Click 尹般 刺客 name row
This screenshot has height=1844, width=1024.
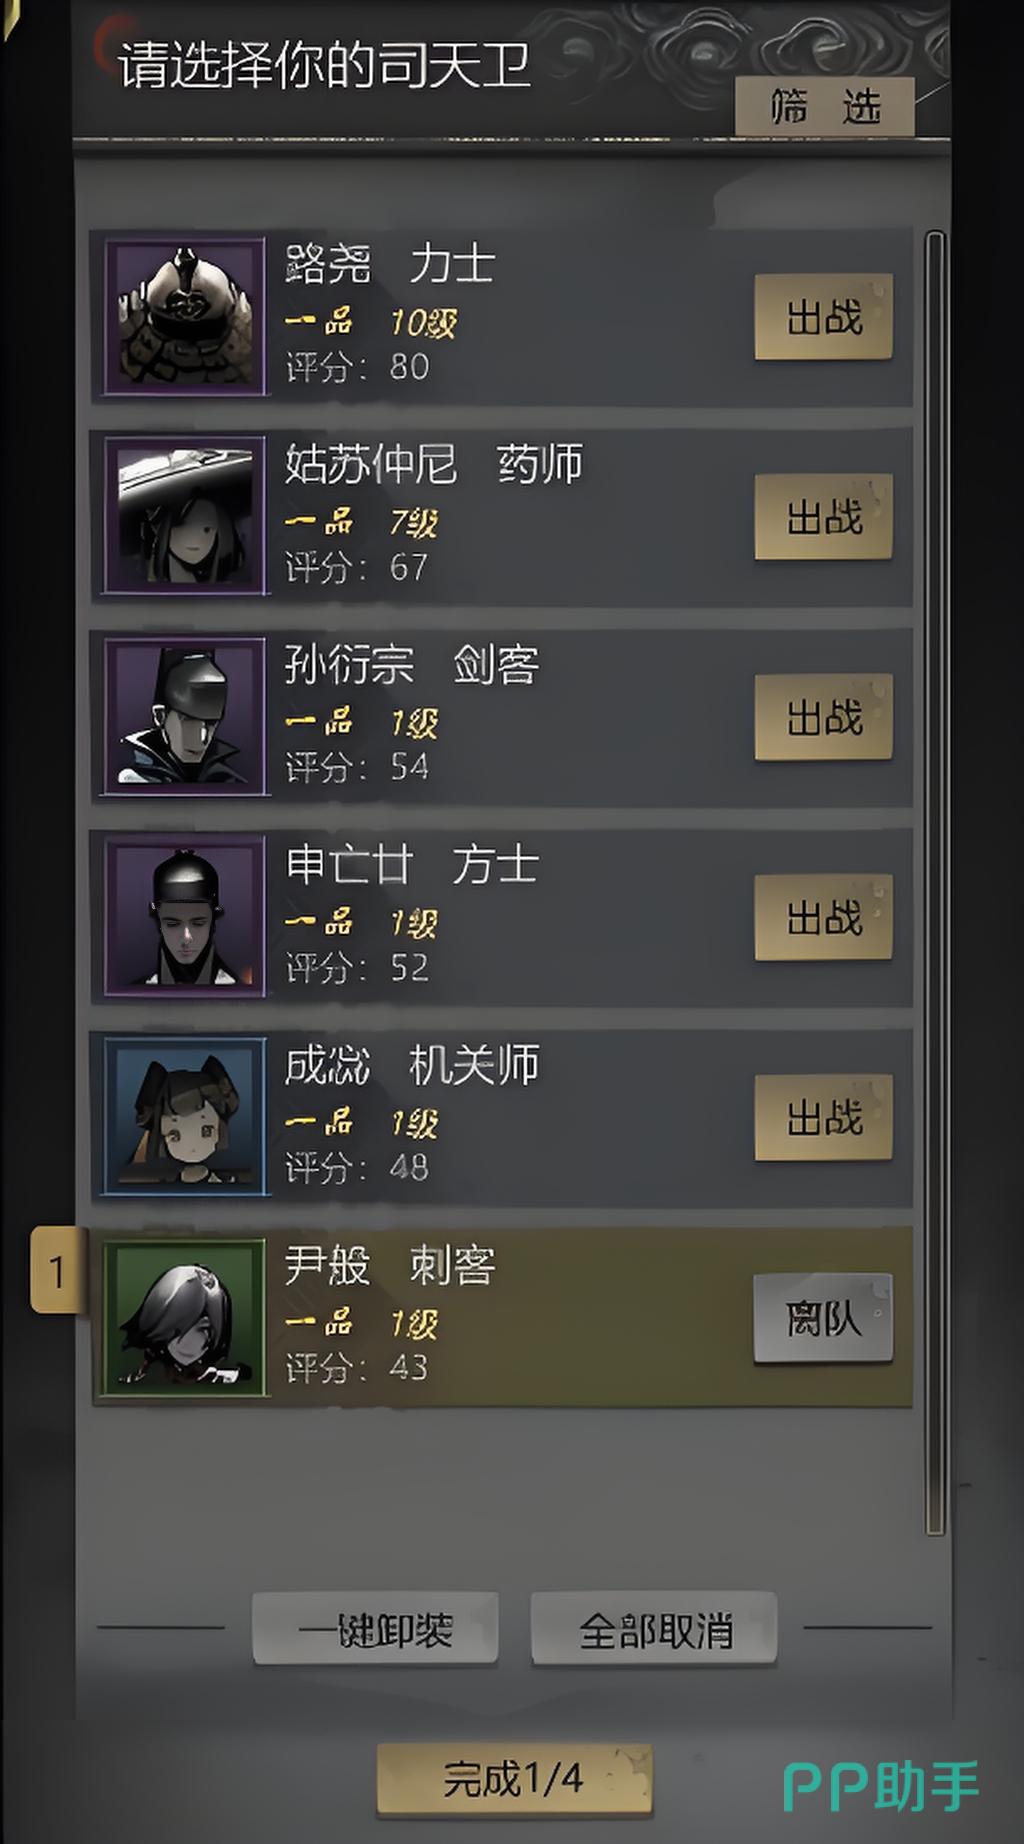(390, 1266)
